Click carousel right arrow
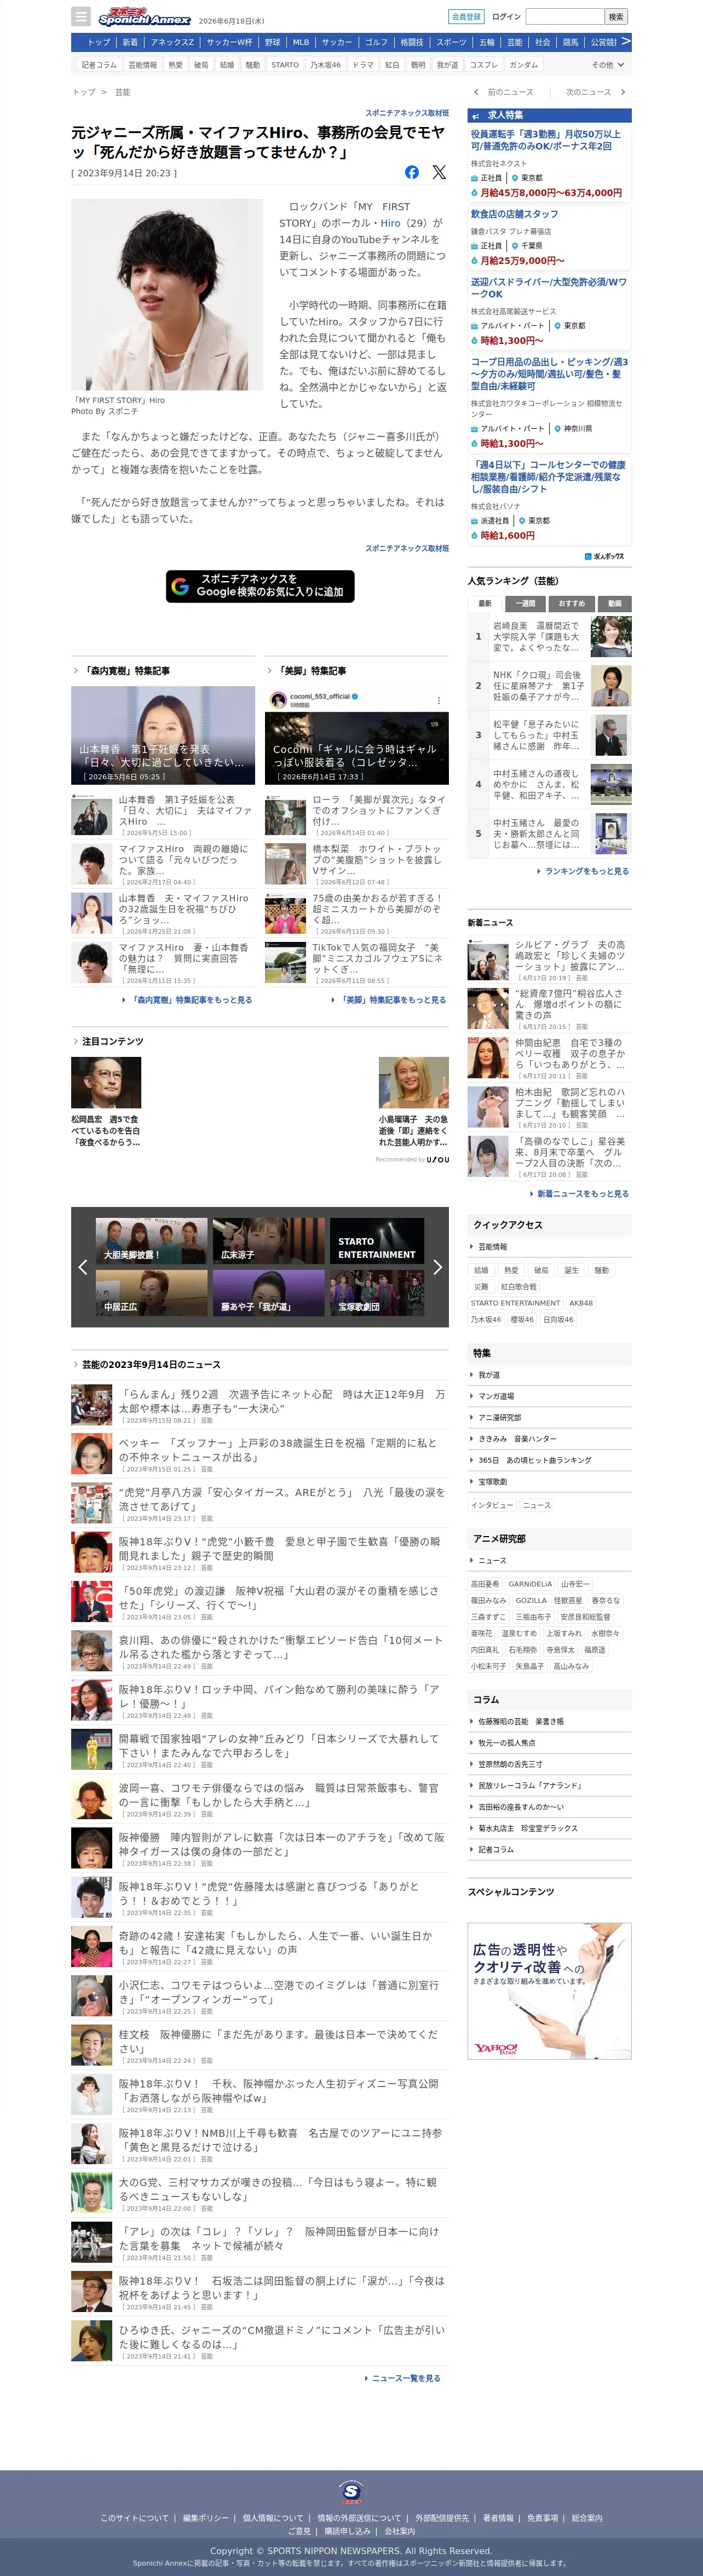 click(437, 1267)
